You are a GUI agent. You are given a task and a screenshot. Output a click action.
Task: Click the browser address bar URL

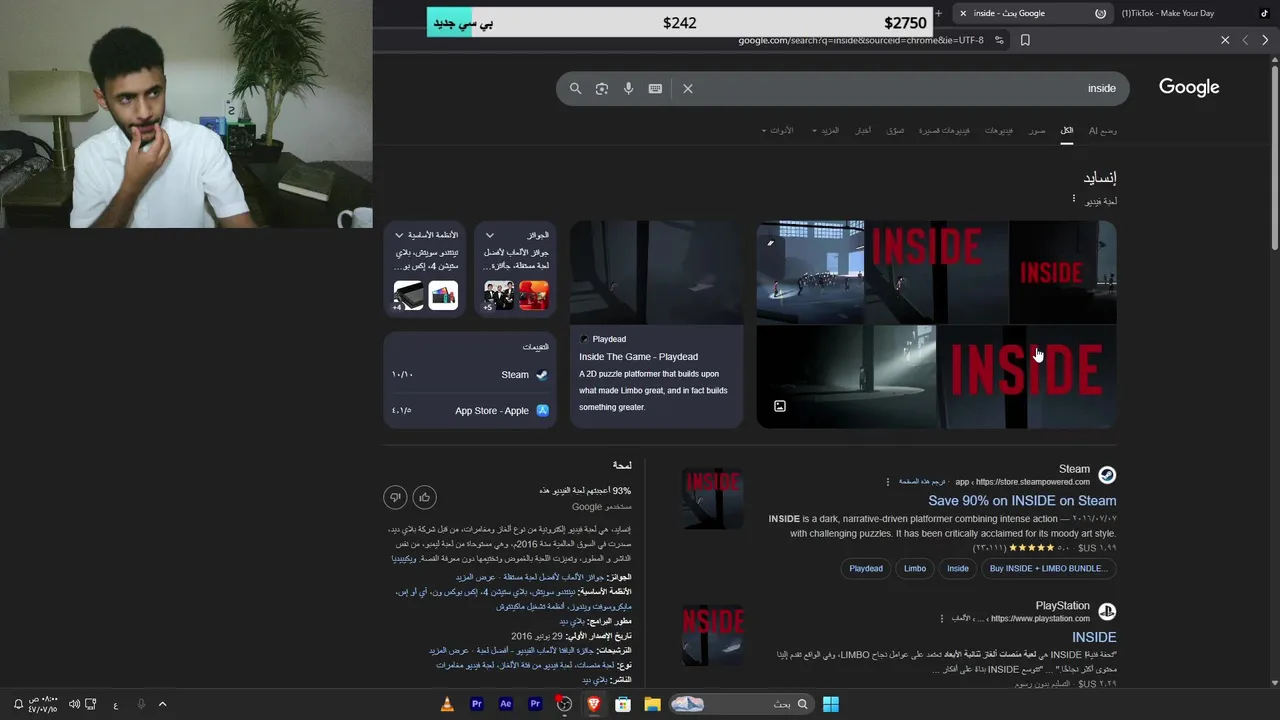coord(861,40)
